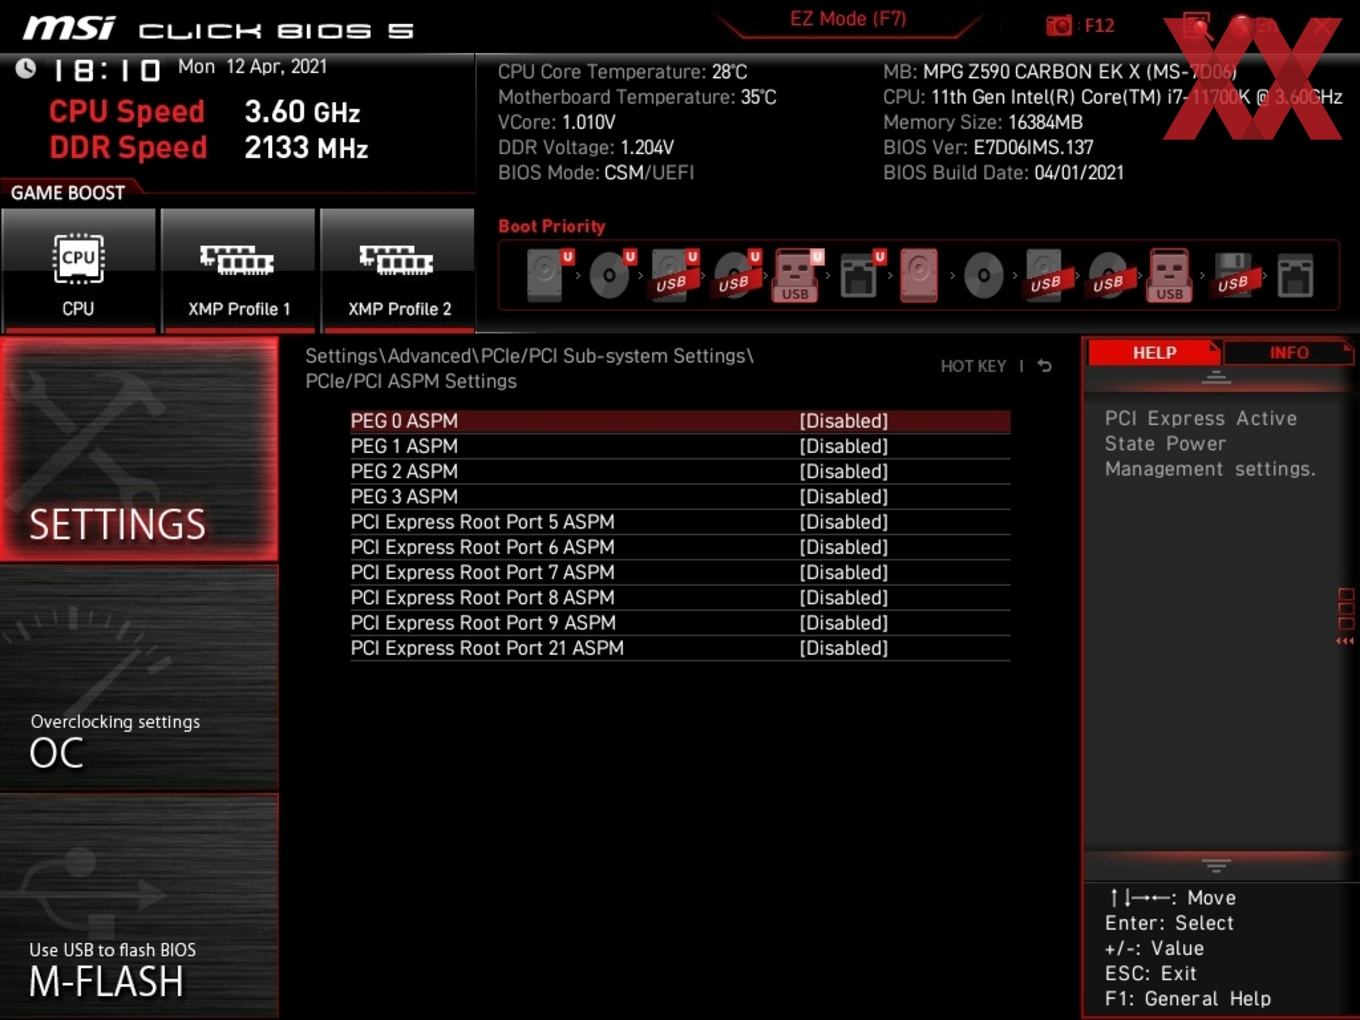The image size is (1360, 1020).
Task: Open PCI Express Root Port 8 ASPM value
Action: tap(843, 597)
